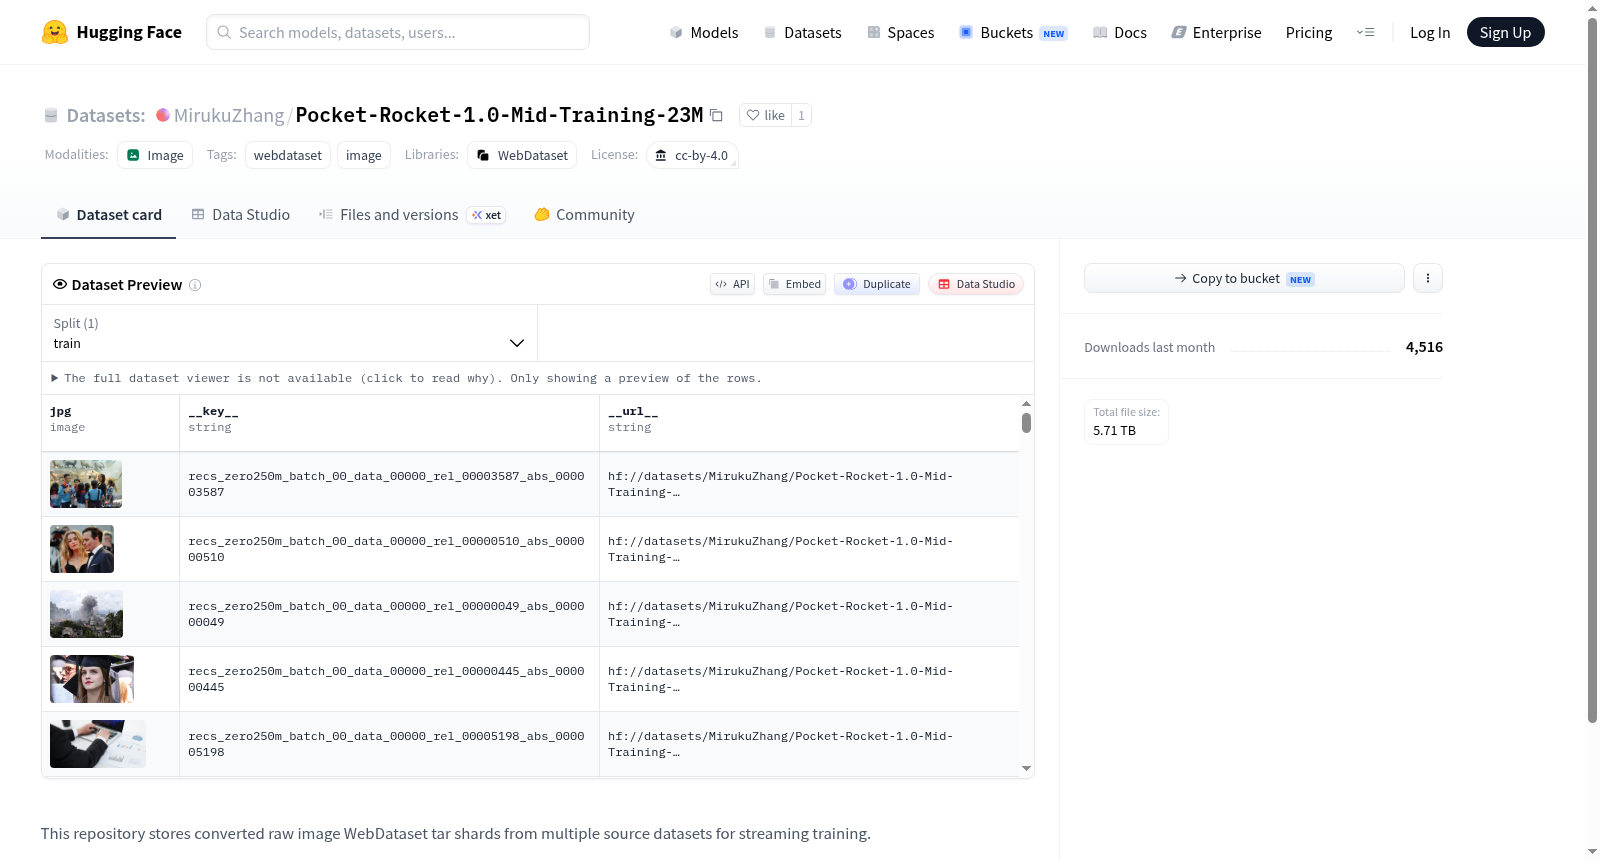Screen dimensions: 1600x861
Task: Click the red Data Studio button
Action: click(976, 284)
